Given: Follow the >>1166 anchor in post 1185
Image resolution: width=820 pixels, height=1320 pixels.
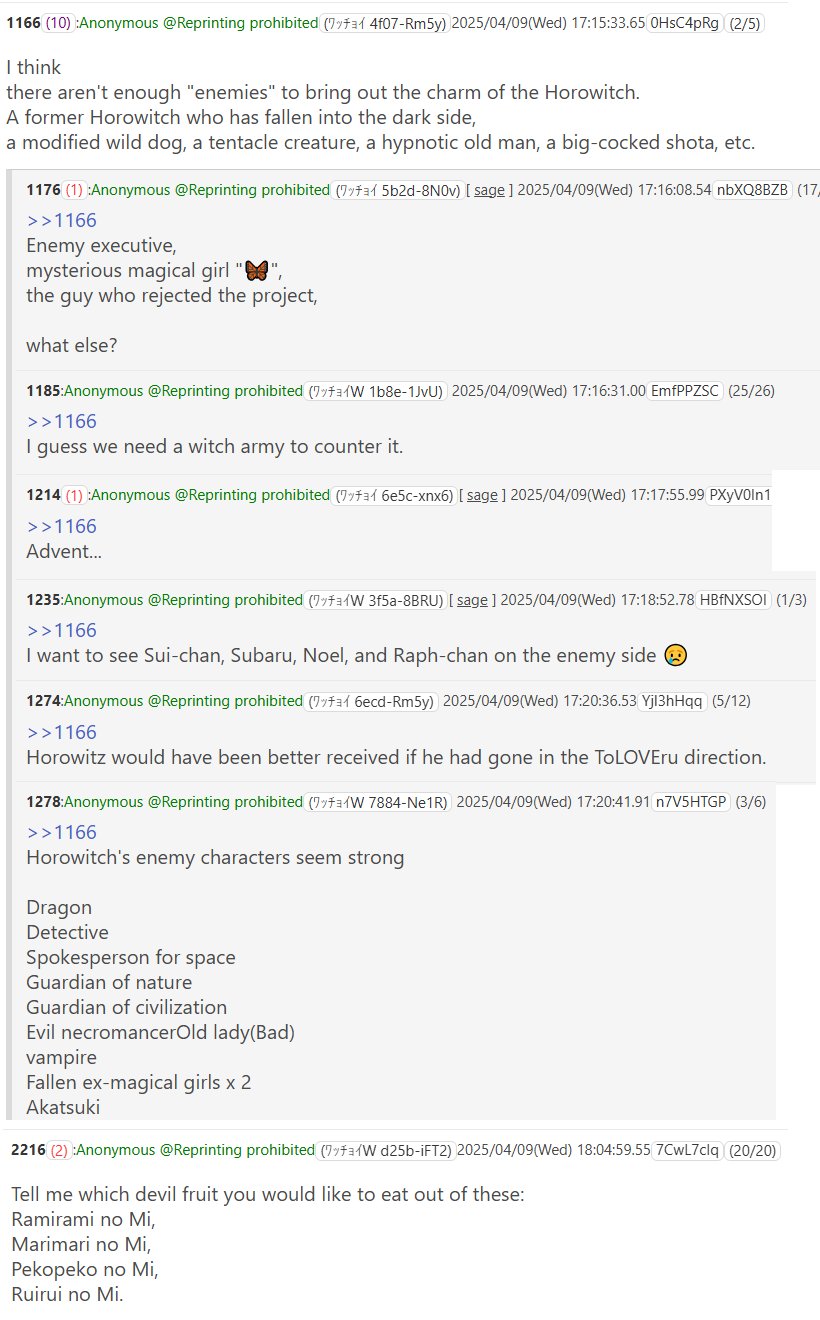Looking at the screenshot, I should 61,421.
